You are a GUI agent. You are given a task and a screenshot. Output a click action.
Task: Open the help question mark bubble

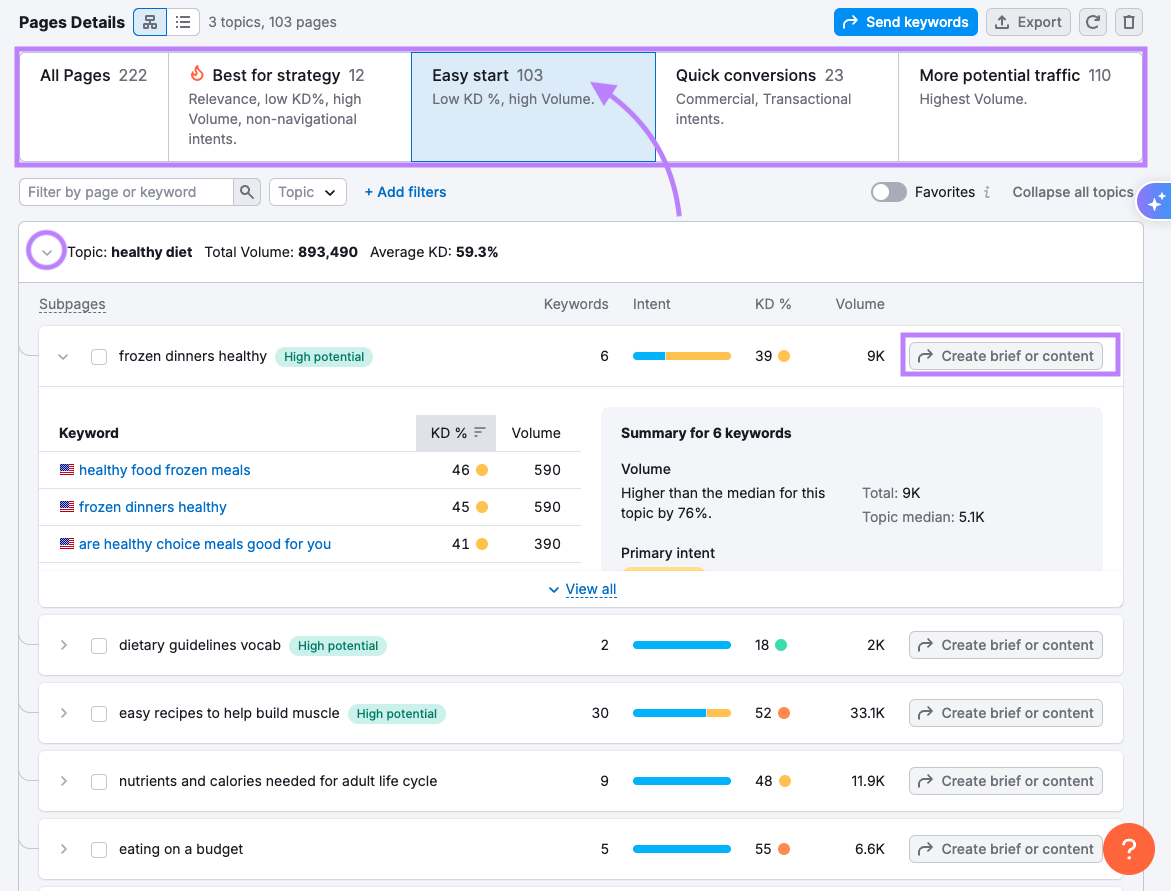(1129, 848)
